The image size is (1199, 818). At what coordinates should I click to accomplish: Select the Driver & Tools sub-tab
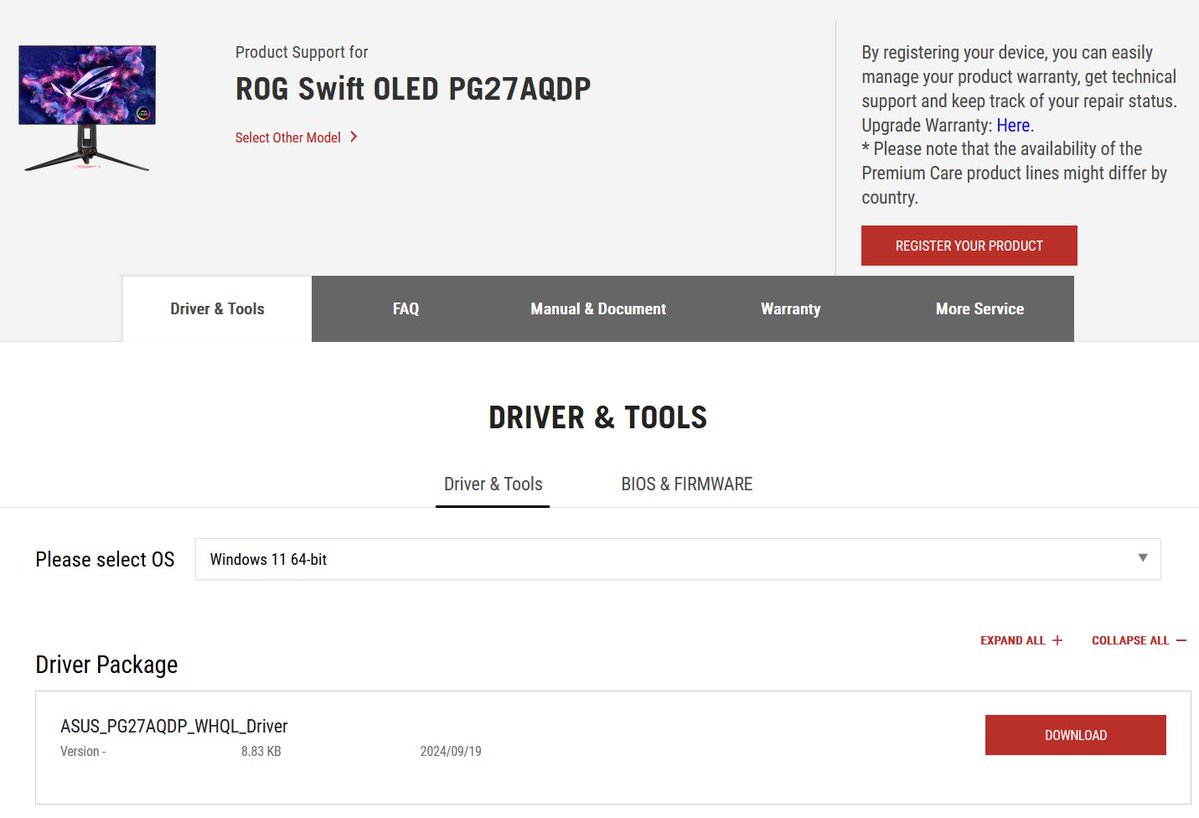493,484
